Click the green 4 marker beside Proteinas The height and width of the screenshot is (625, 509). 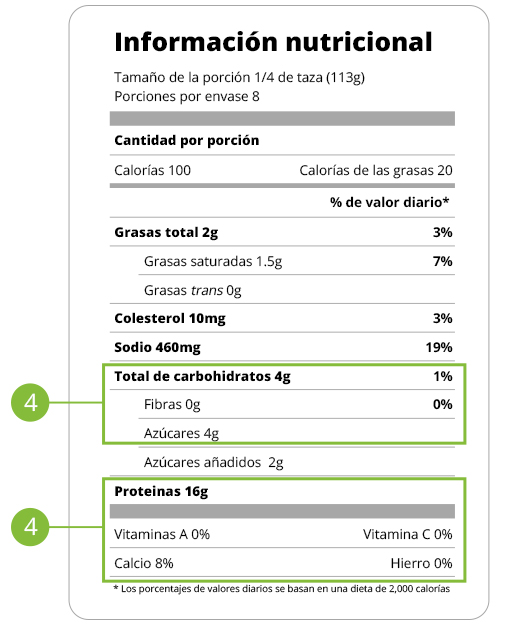coord(30,527)
